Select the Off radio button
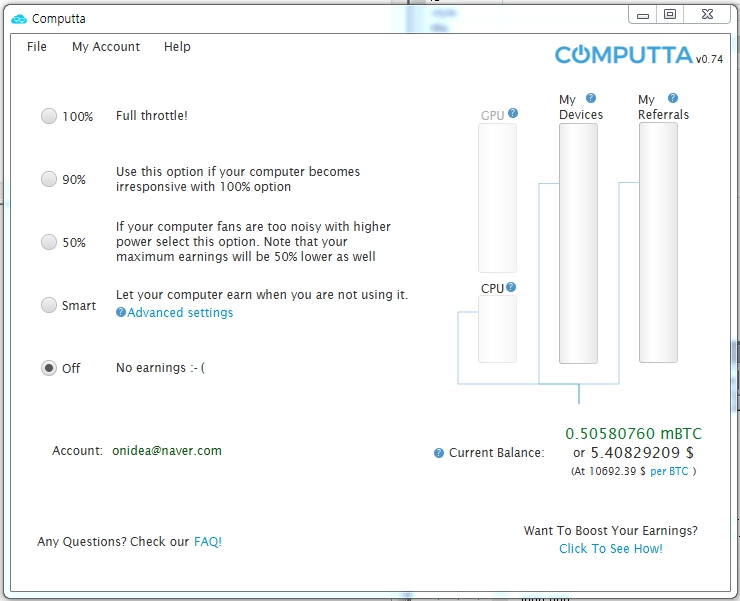Image resolution: width=740 pixels, height=601 pixels. click(x=49, y=368)
